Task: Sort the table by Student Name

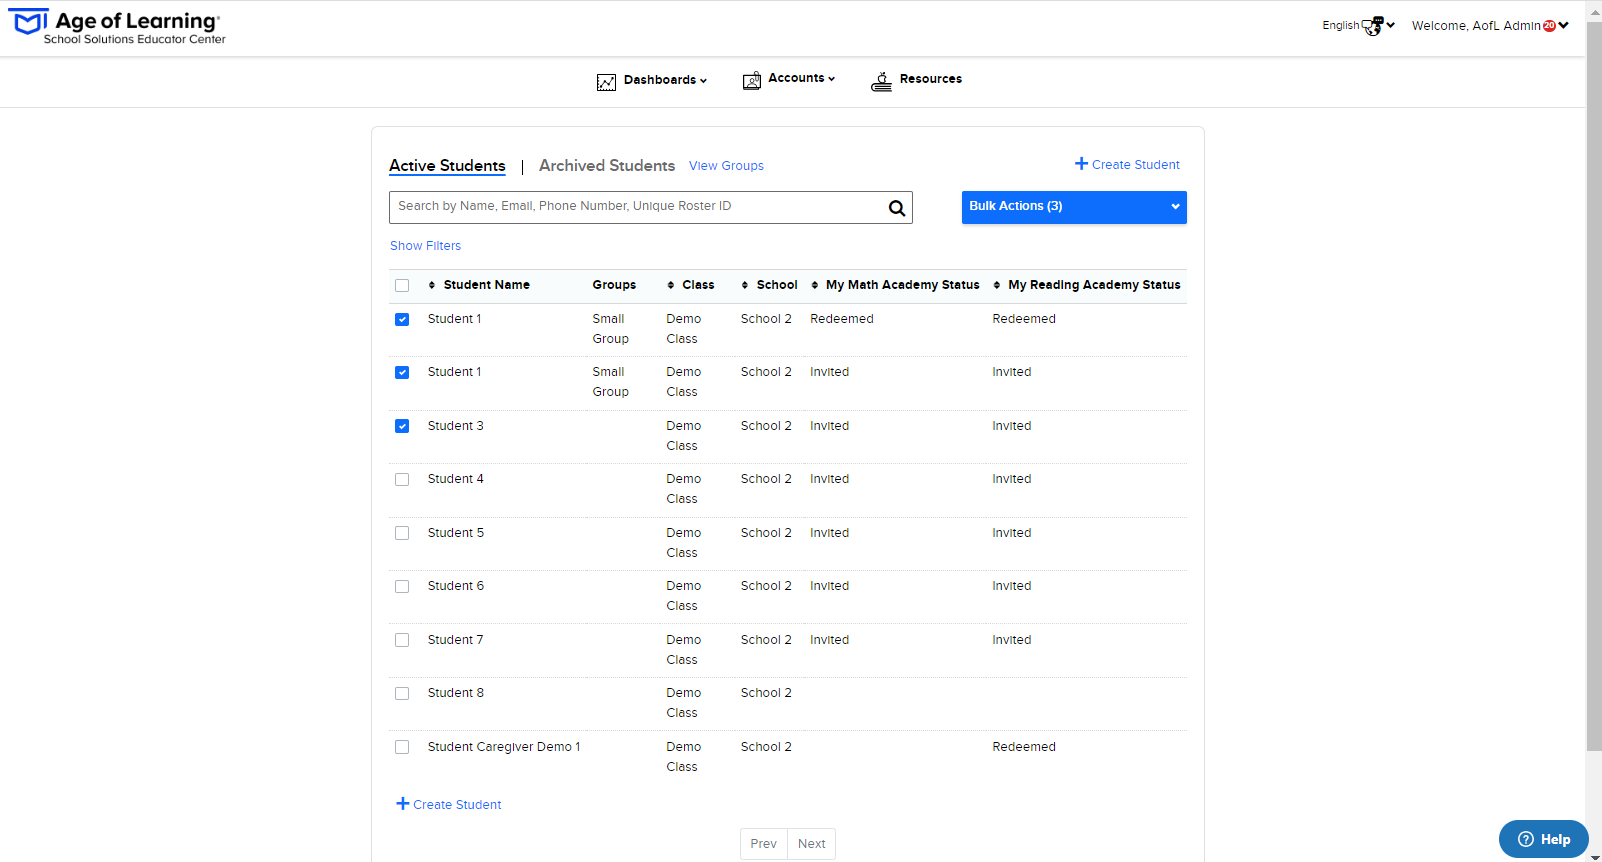Action: [479, 285]
